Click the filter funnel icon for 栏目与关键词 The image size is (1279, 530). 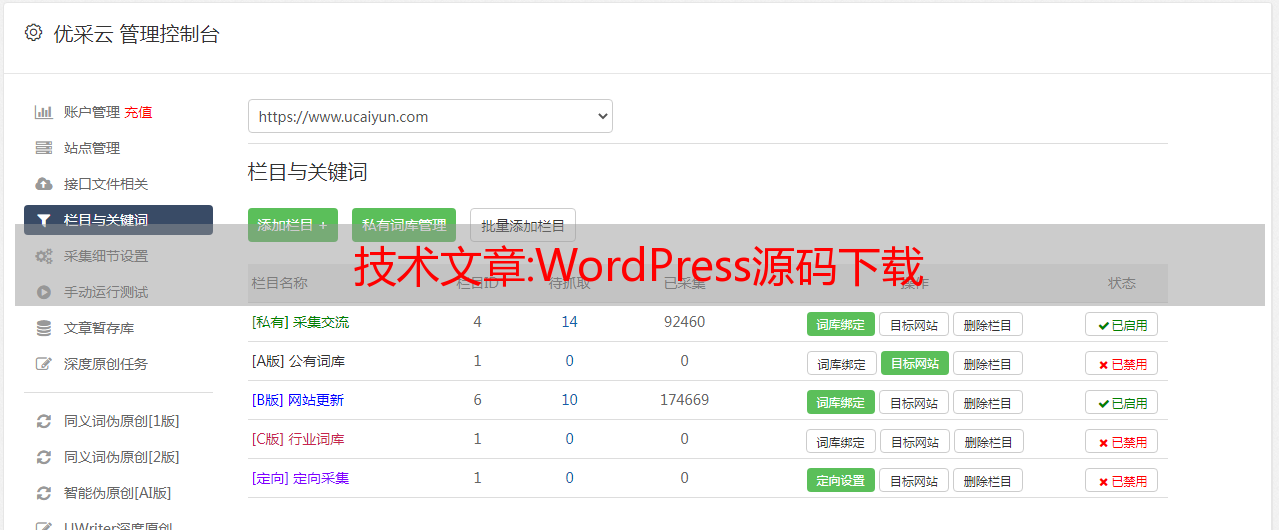pos(44,220)
